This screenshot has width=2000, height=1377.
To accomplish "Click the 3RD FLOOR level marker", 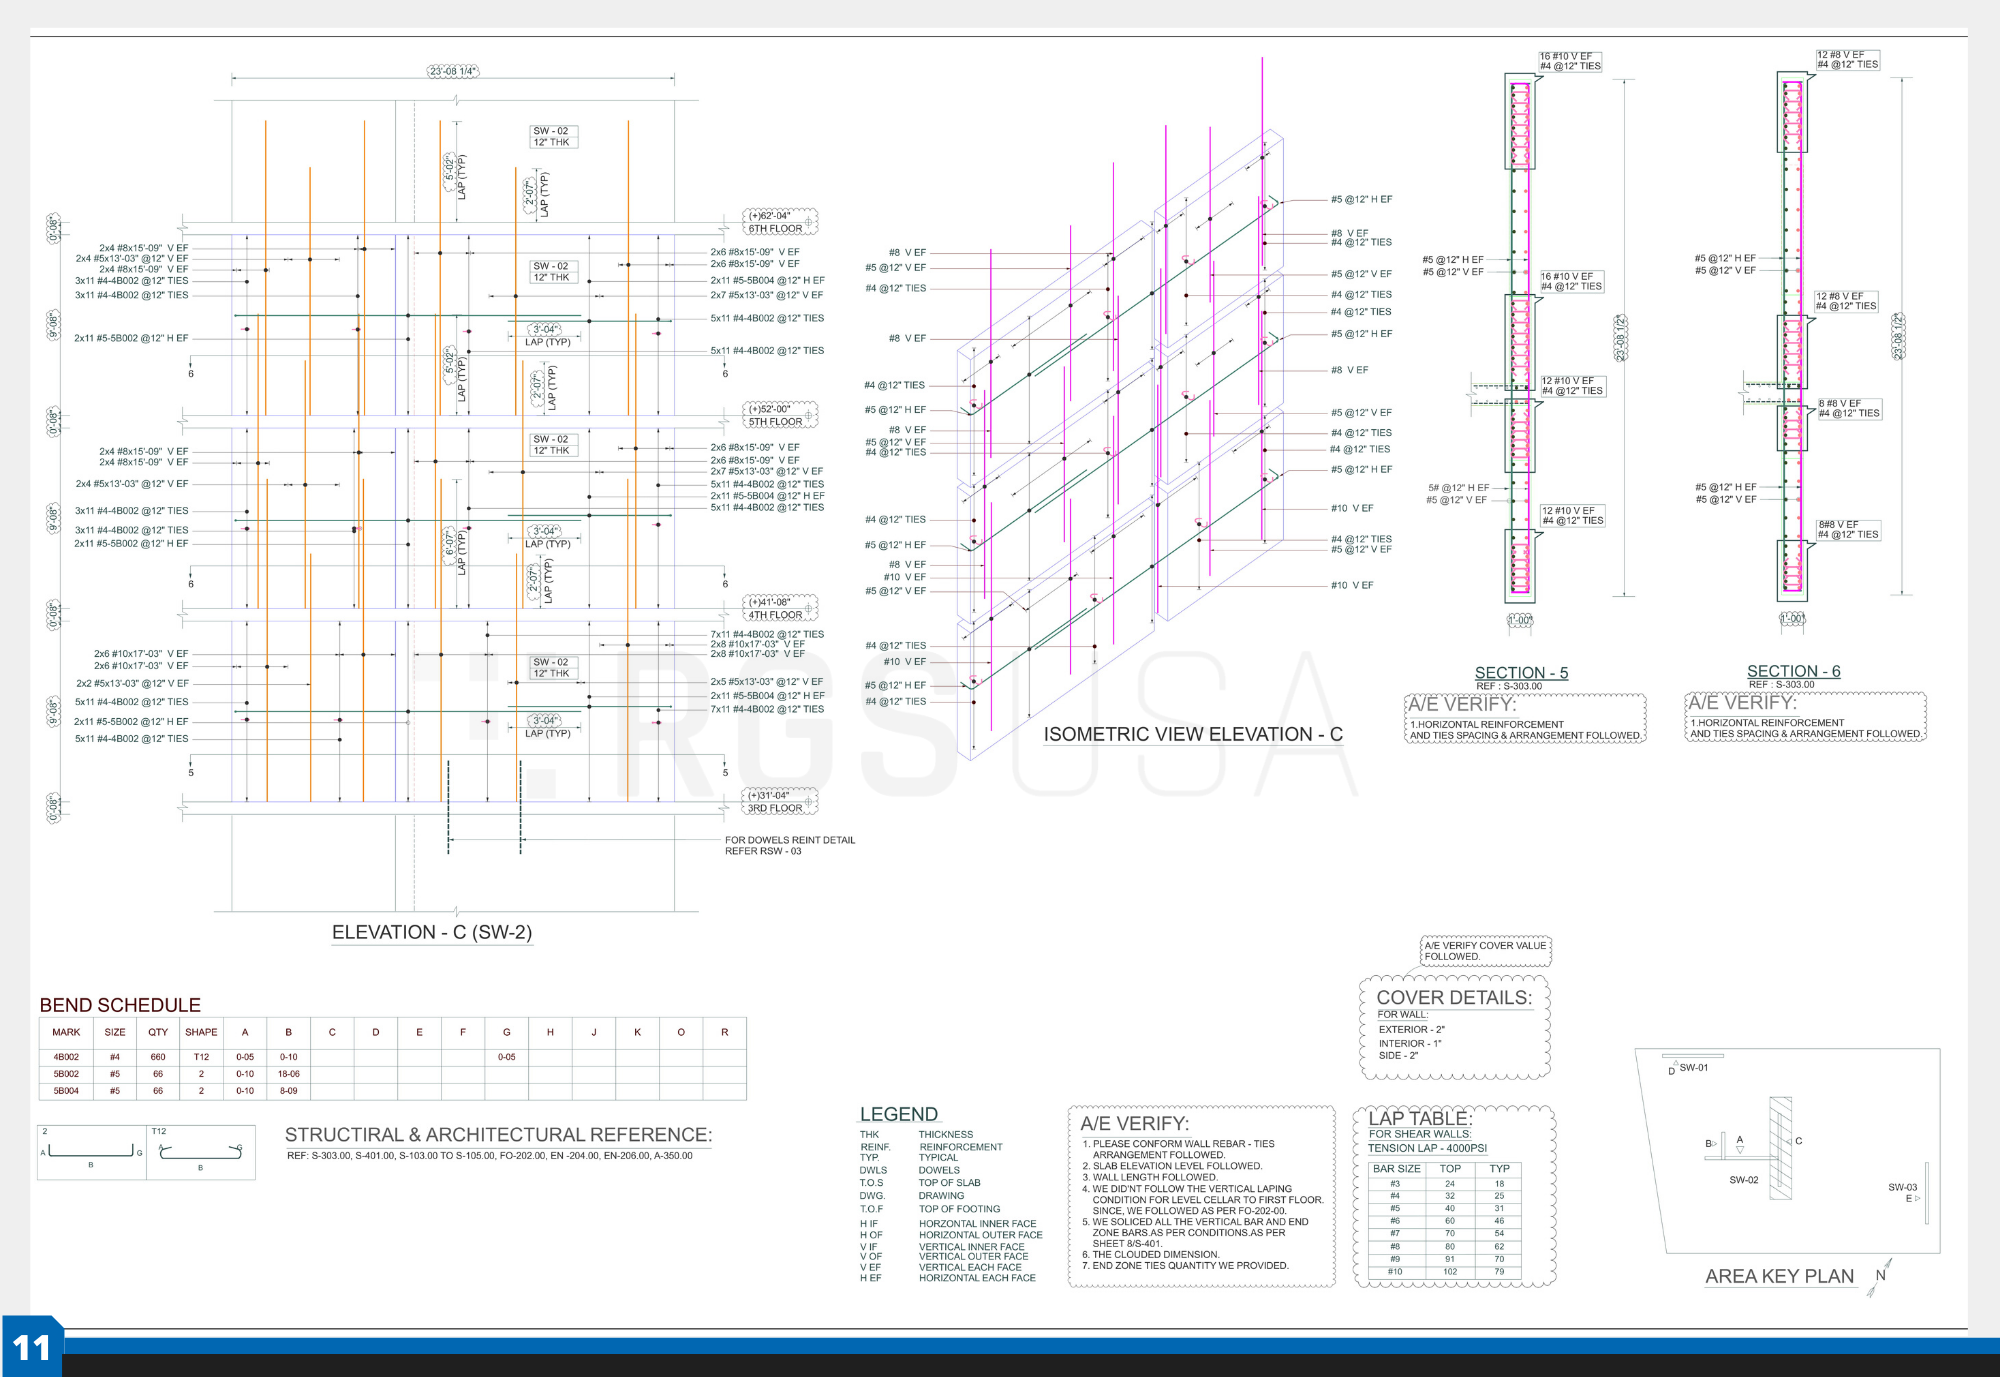I will pyautogui.click(x=776, y=808).
